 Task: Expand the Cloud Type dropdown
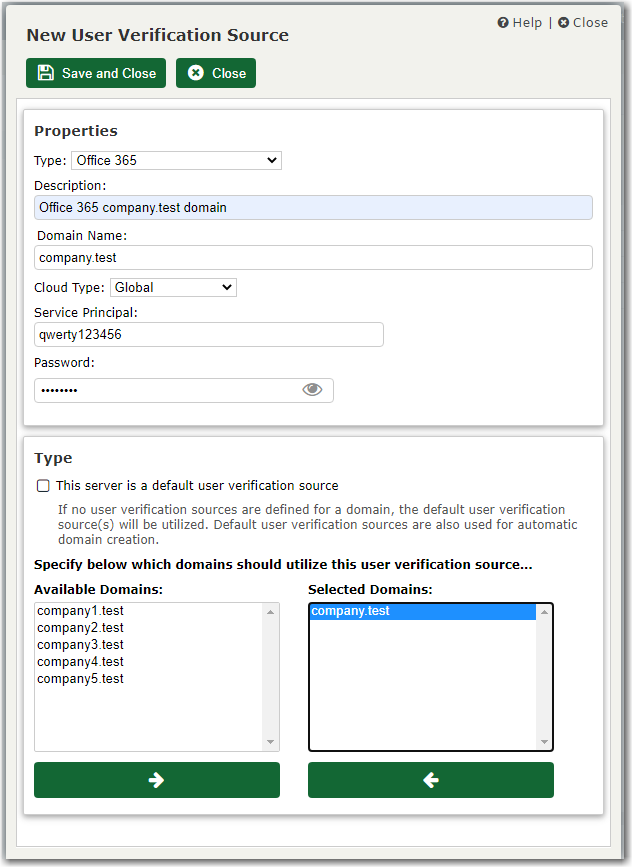pos(173,288)
